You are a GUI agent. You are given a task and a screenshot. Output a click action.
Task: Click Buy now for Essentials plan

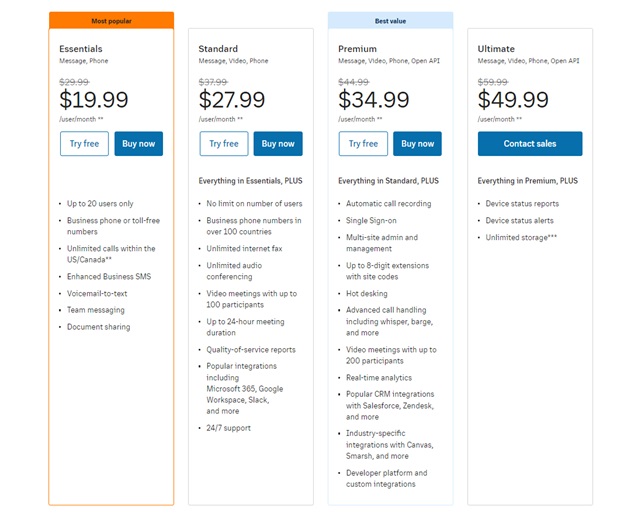coord(138,144)
